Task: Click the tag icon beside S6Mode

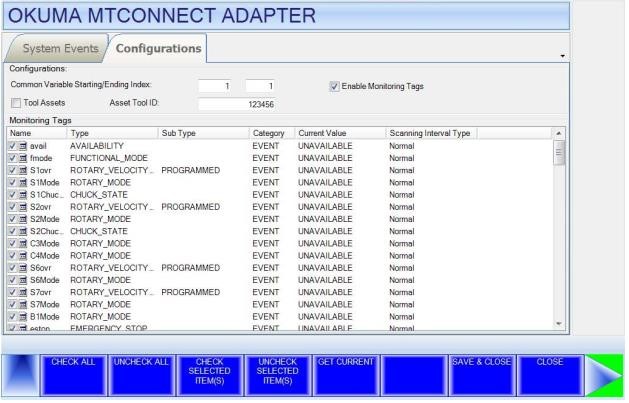Action: point(23,280)
